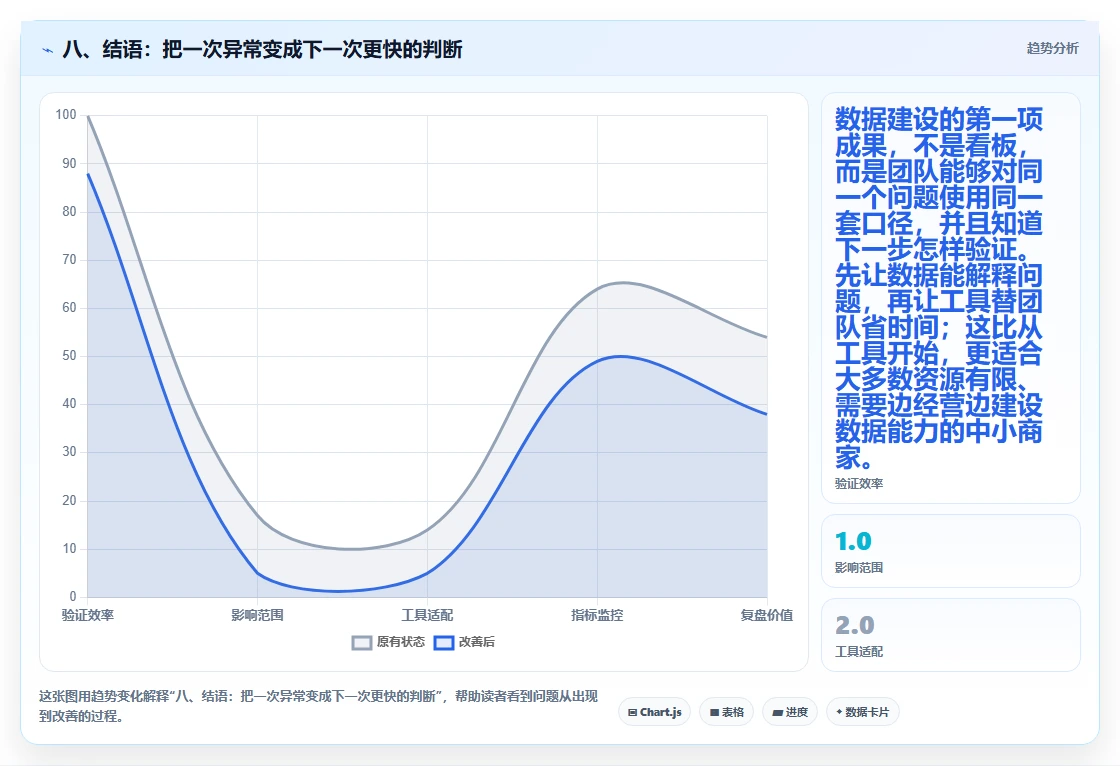Click the gray 原有状态 legend color box
The width and height of the screenshot is (1120, 766).
click(362, 642)
